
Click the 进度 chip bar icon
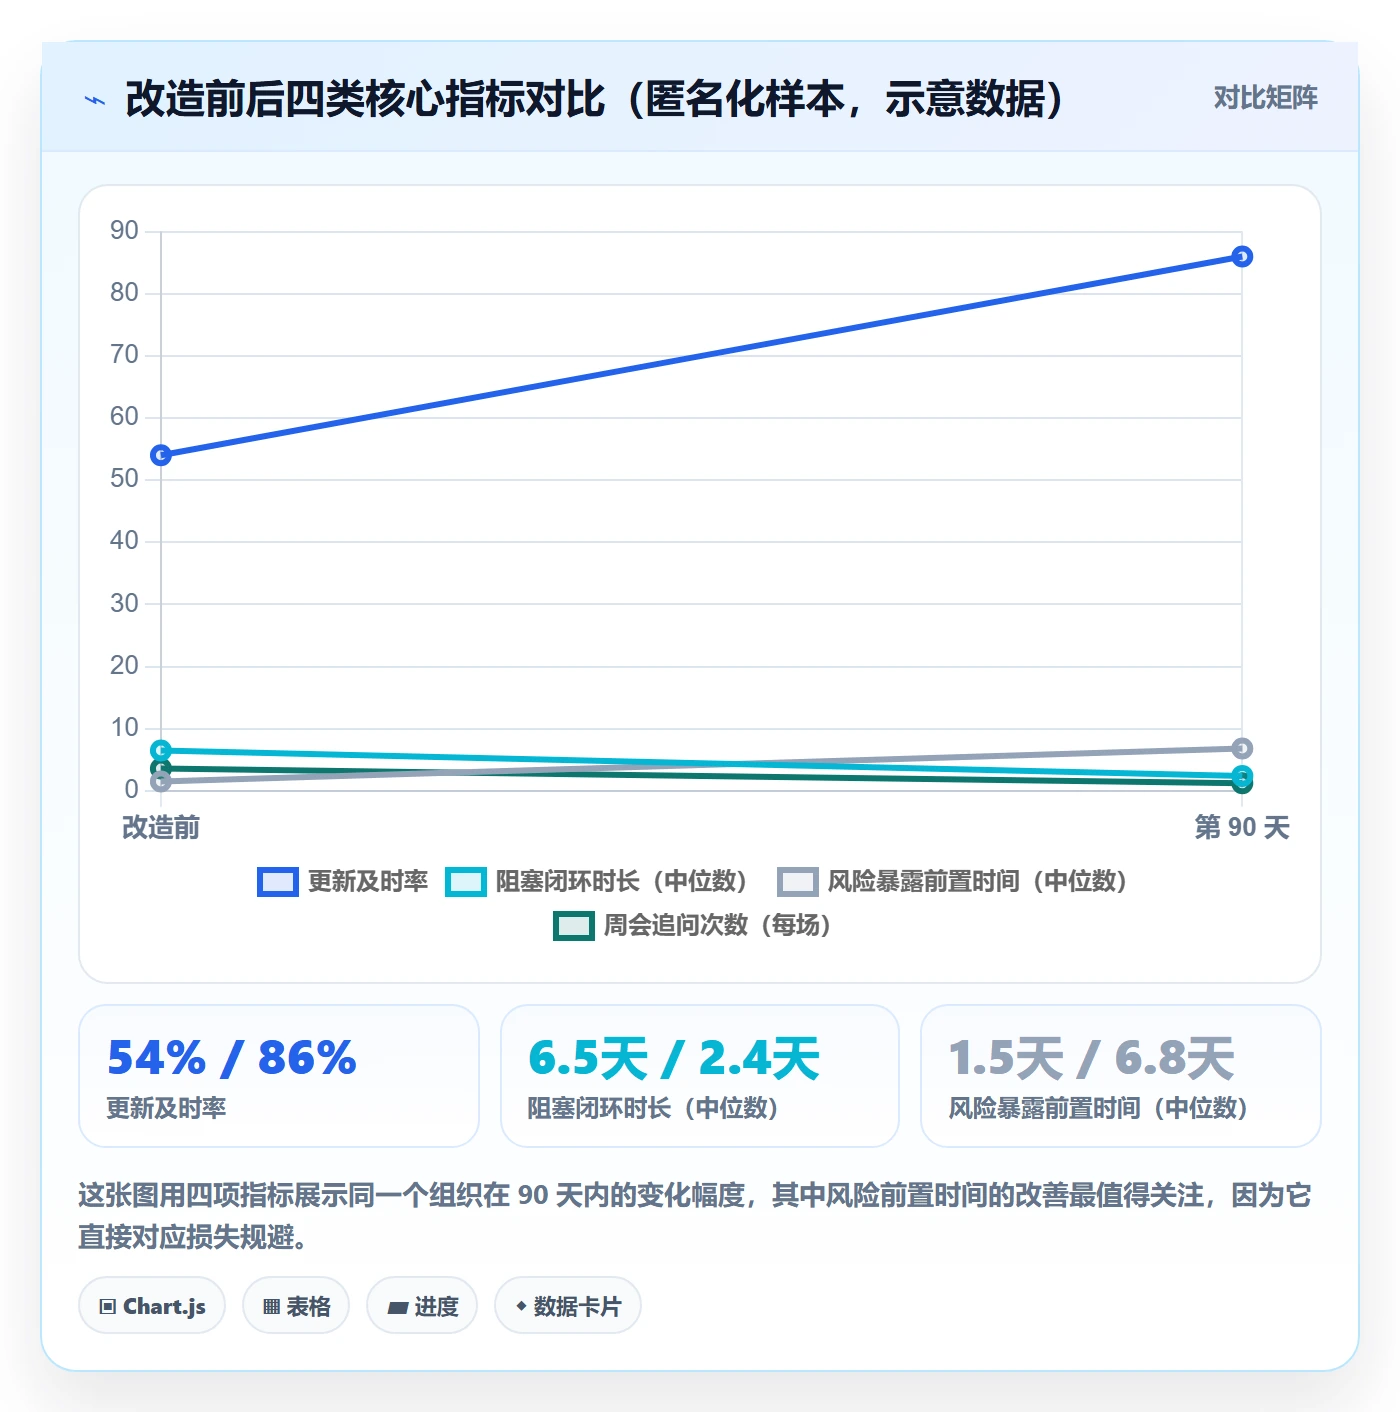pos(398,1307)
